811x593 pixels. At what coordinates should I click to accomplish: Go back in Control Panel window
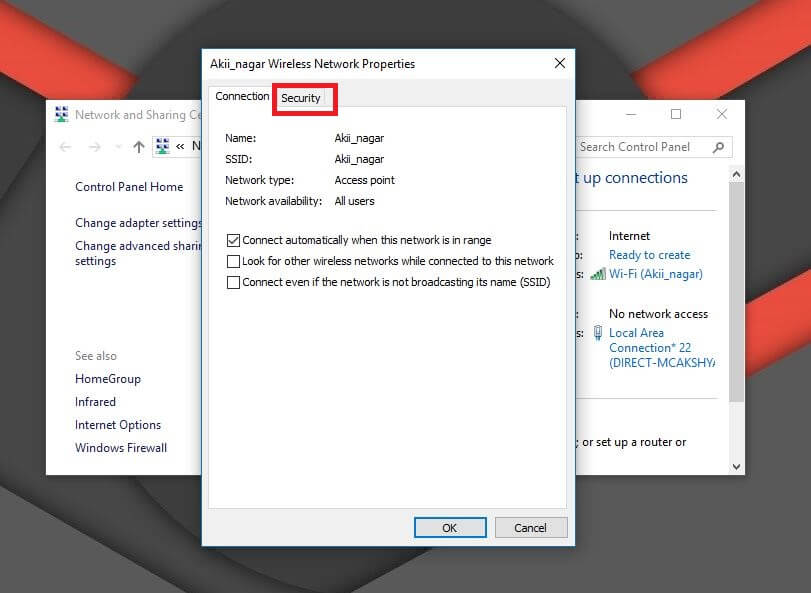coord(66,147)
